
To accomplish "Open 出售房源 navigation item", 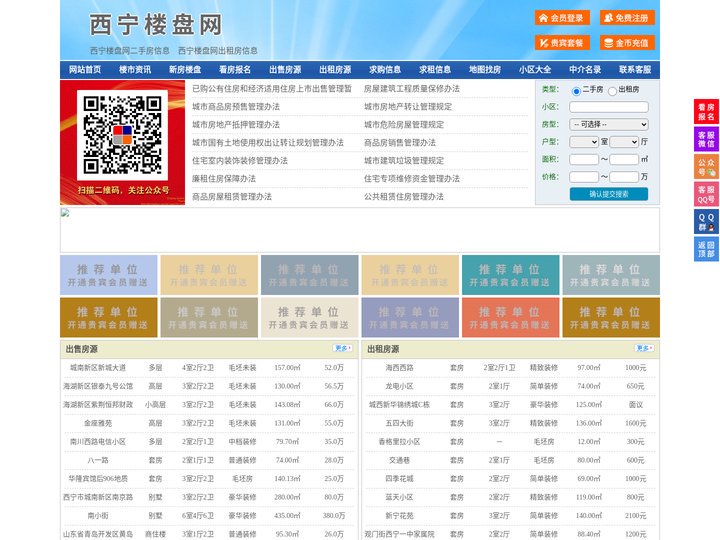I will [285, 70].
